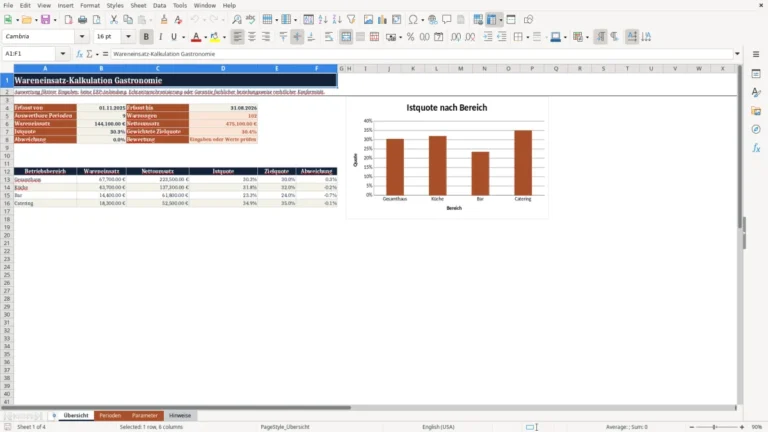Click the Function Wizard fx icon
Screen dimensions: 768x432
(x=79, y=54)
